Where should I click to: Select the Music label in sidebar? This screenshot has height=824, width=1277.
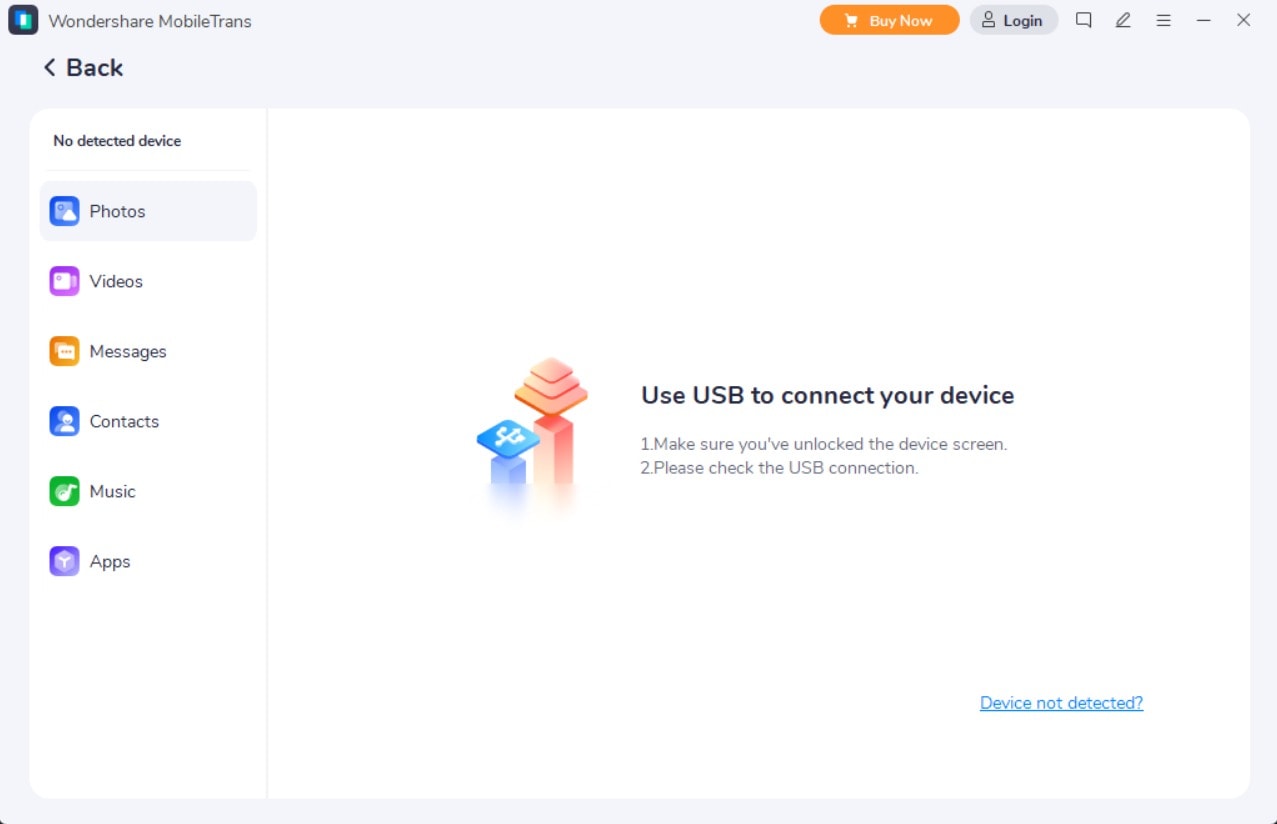click(112, 491)
